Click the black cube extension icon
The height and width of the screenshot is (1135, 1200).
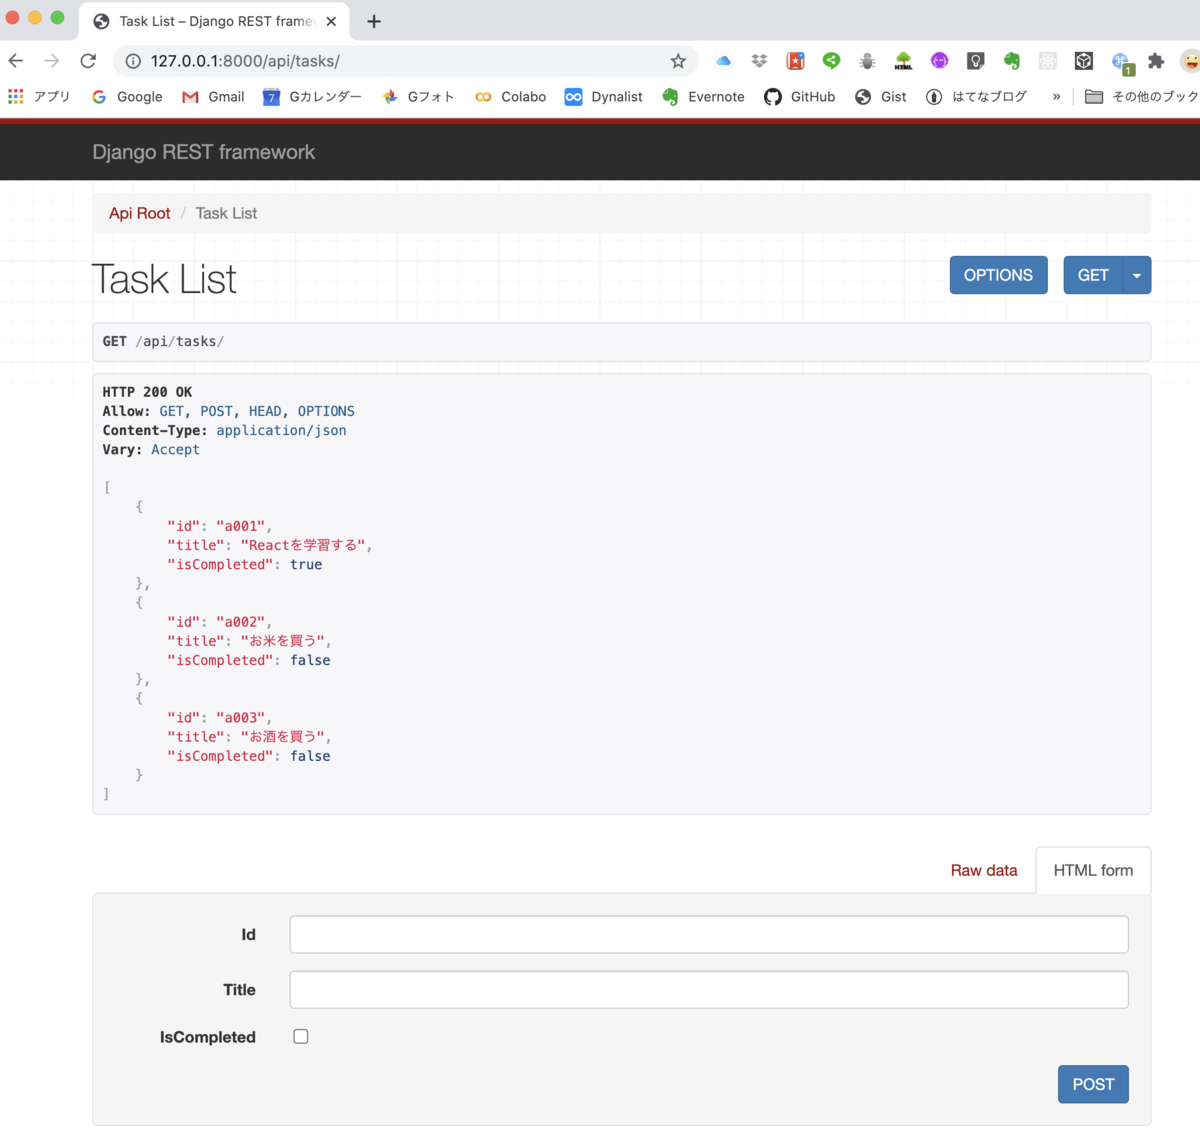[x=1084, y=61]
